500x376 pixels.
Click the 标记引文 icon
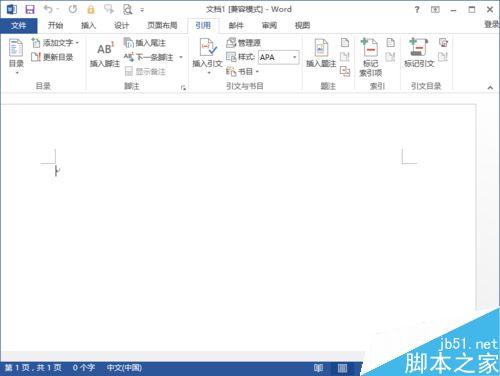coord(419,53)
